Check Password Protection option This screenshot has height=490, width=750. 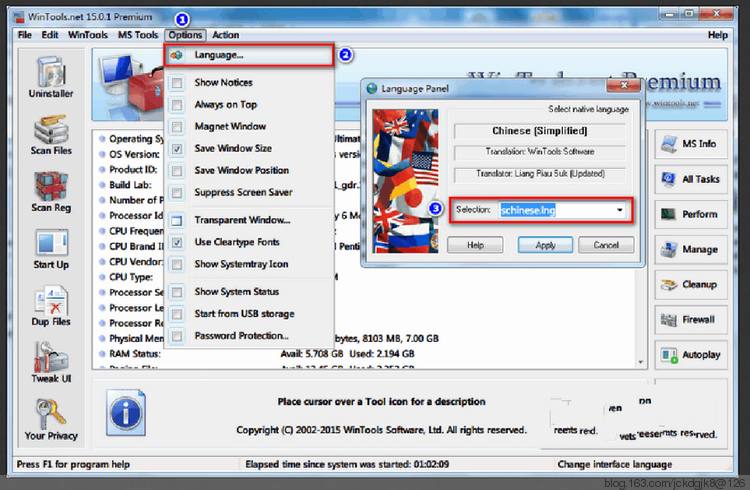(176, 336)
